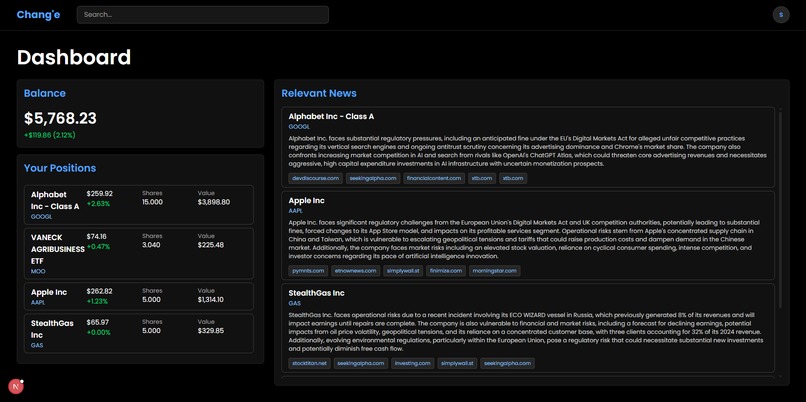This screenshot has height=402, width=806.
Task: Click the +2.63% change for Alphabet
Action: coord(98,204)
